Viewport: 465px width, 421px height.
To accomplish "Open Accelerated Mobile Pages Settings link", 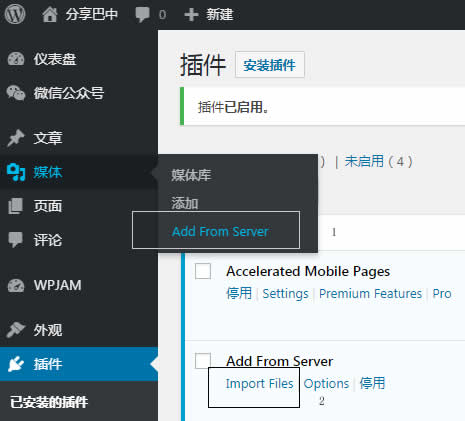I will pos(285,294).
